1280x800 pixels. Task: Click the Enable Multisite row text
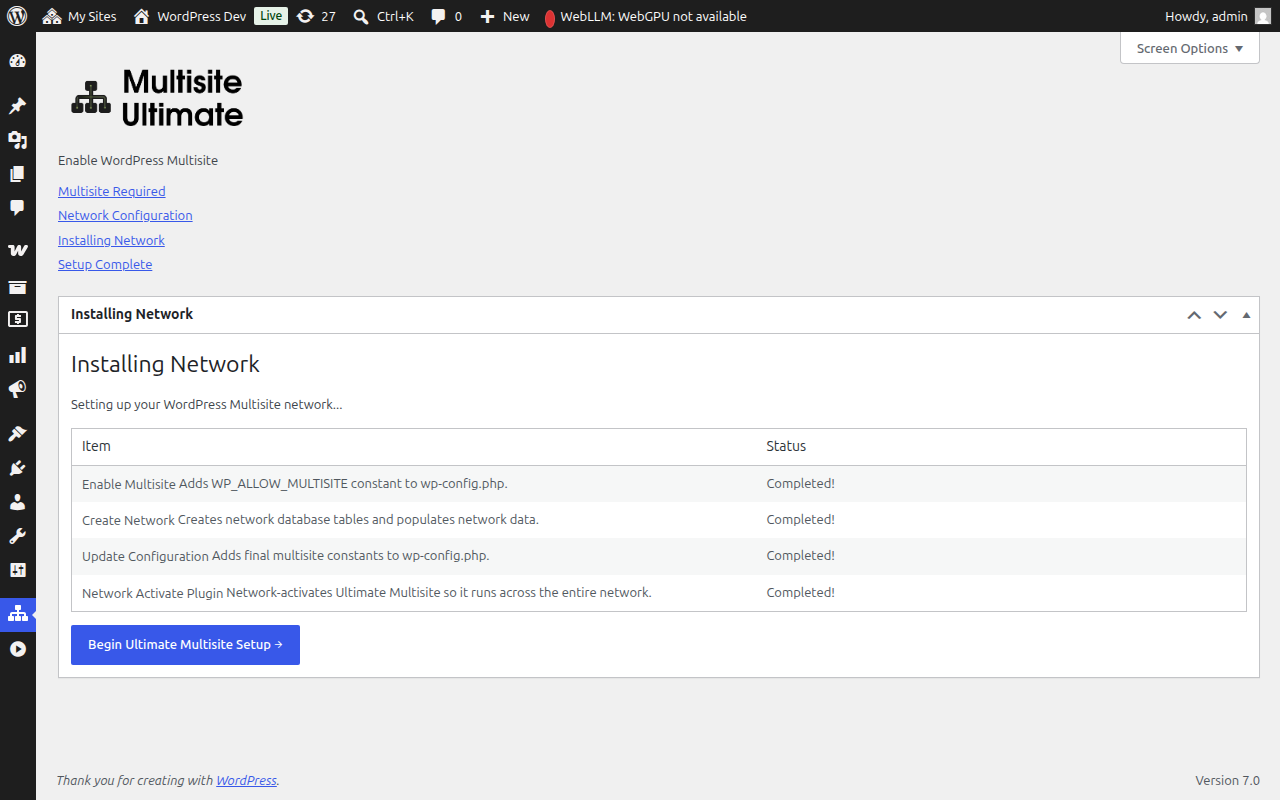coord(295,484)
